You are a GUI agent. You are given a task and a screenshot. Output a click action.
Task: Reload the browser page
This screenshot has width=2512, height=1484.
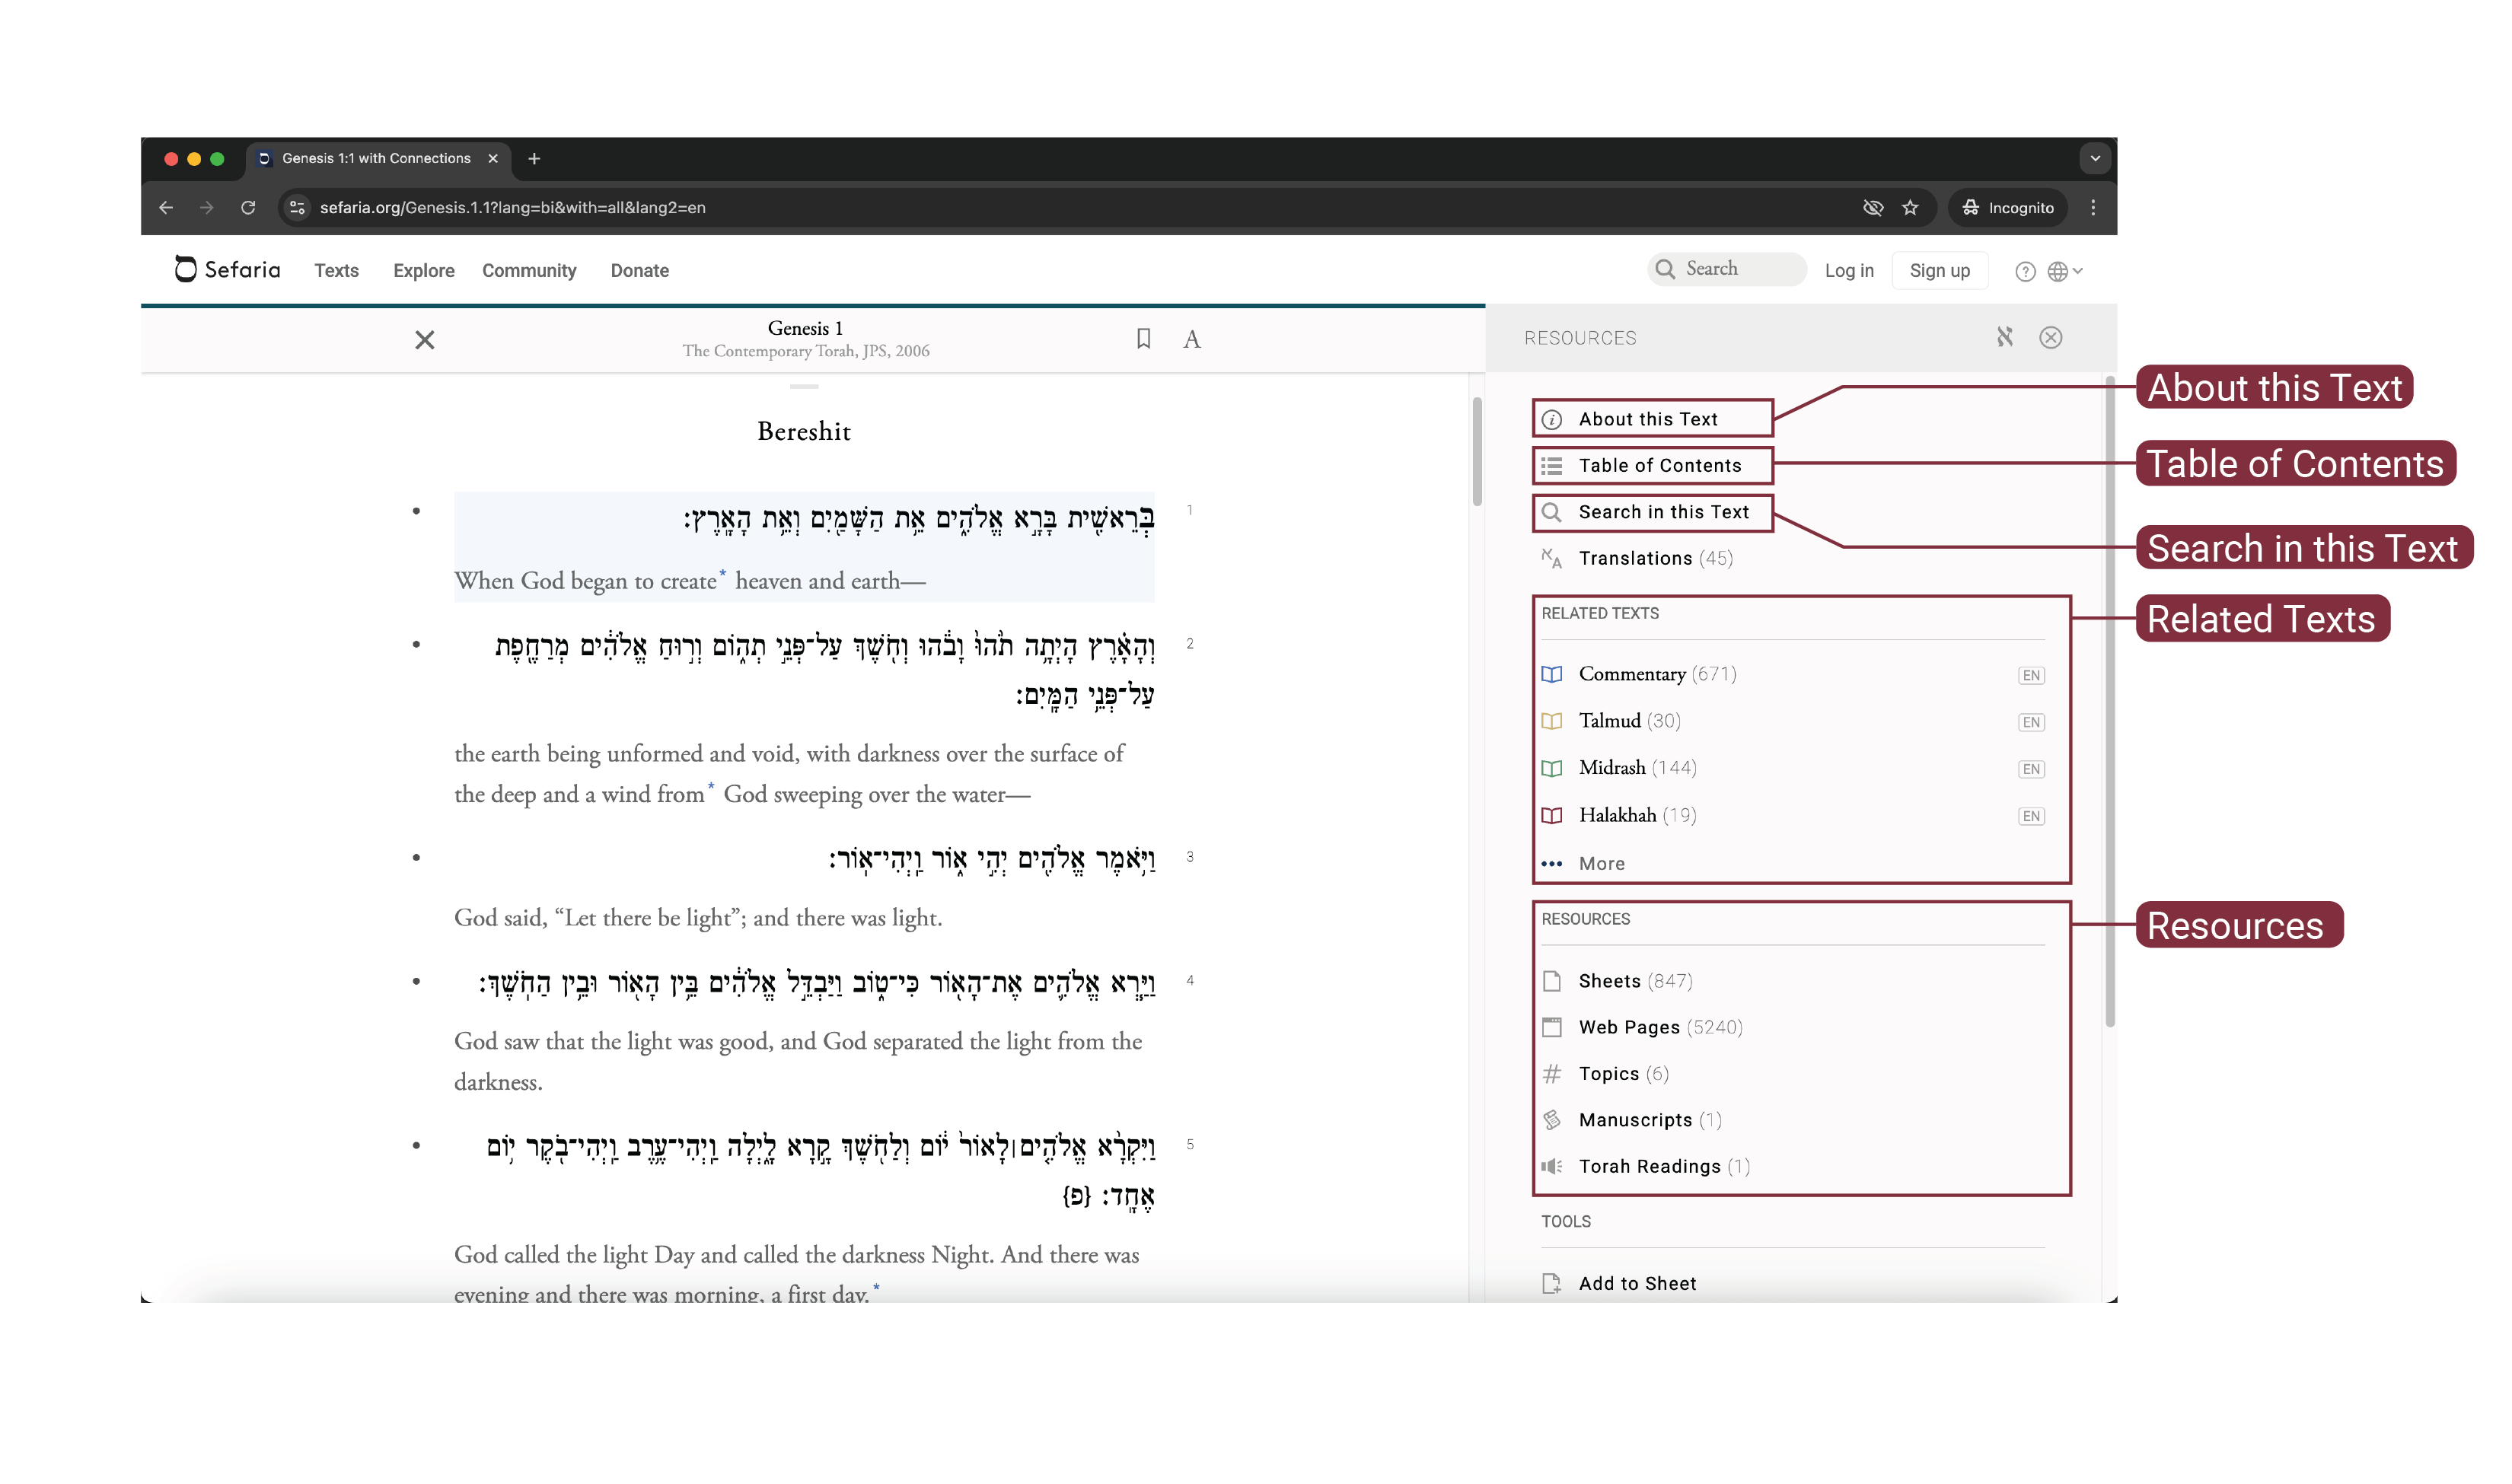248,207
